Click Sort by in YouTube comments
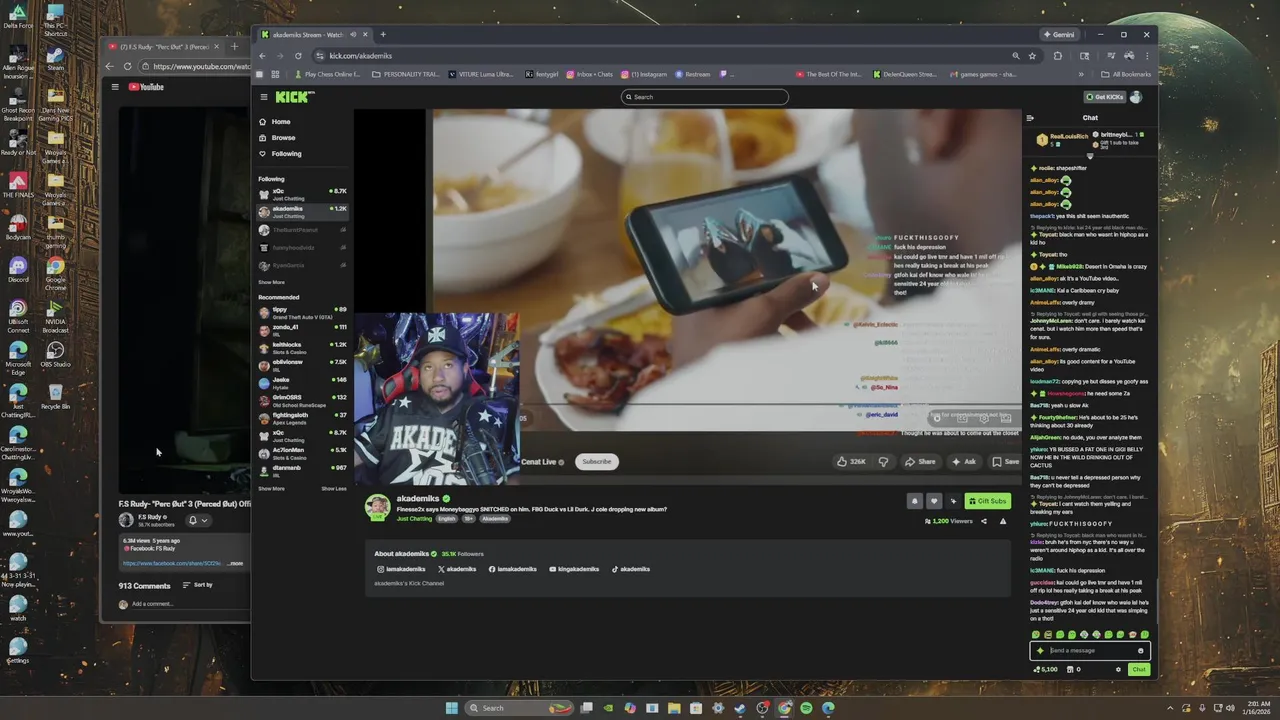This screenshot has width=1280, height=720. pos(197,585)
